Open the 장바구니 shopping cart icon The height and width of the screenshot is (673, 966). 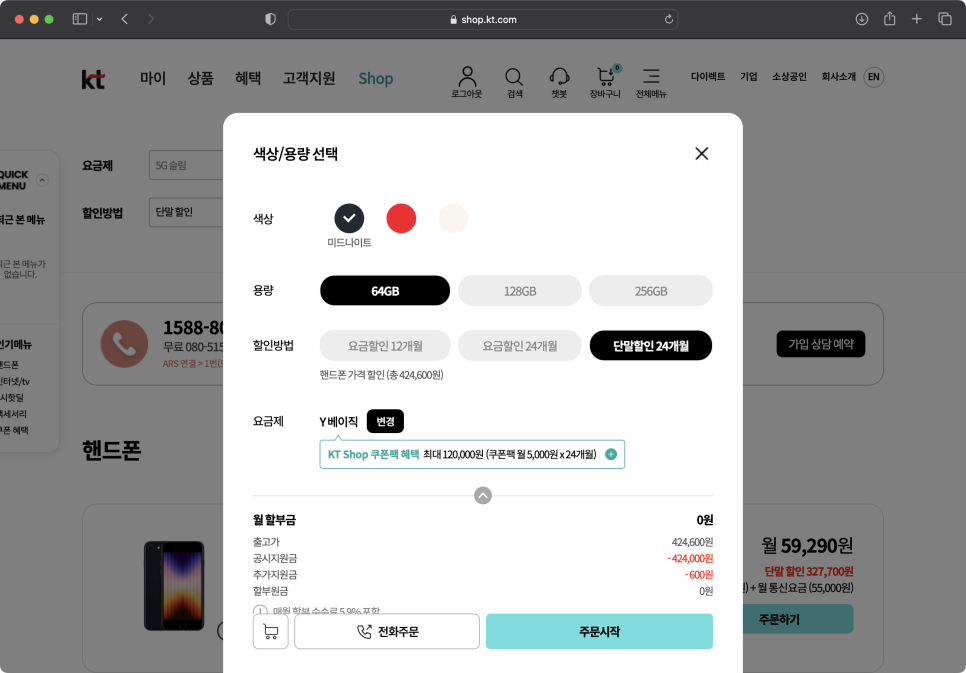(x=605, y=77)
